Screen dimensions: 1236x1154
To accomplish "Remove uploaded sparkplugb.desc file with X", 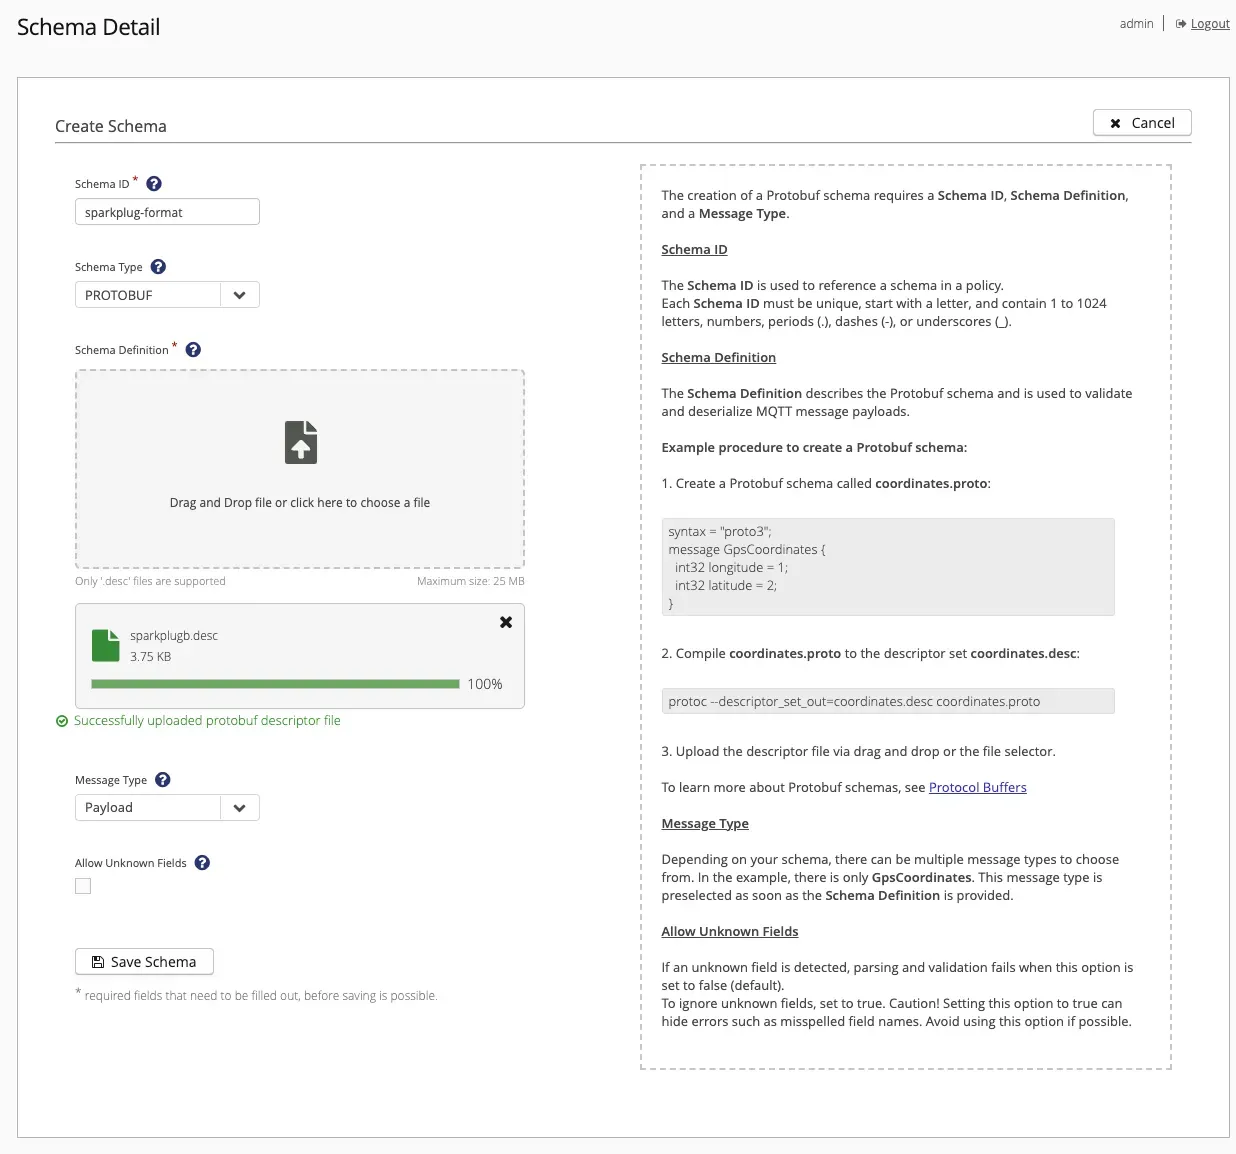I will tap(506, 622).
